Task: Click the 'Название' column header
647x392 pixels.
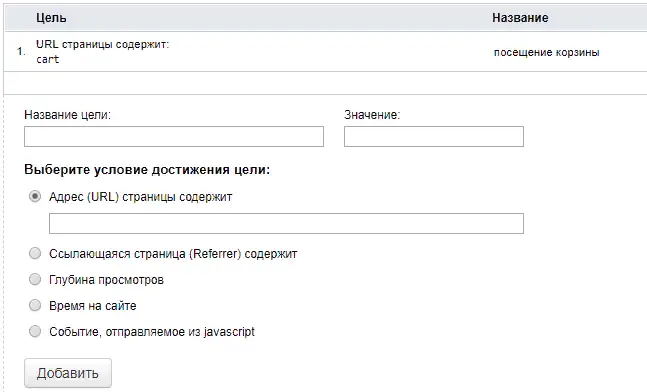Action: point(520,18)
